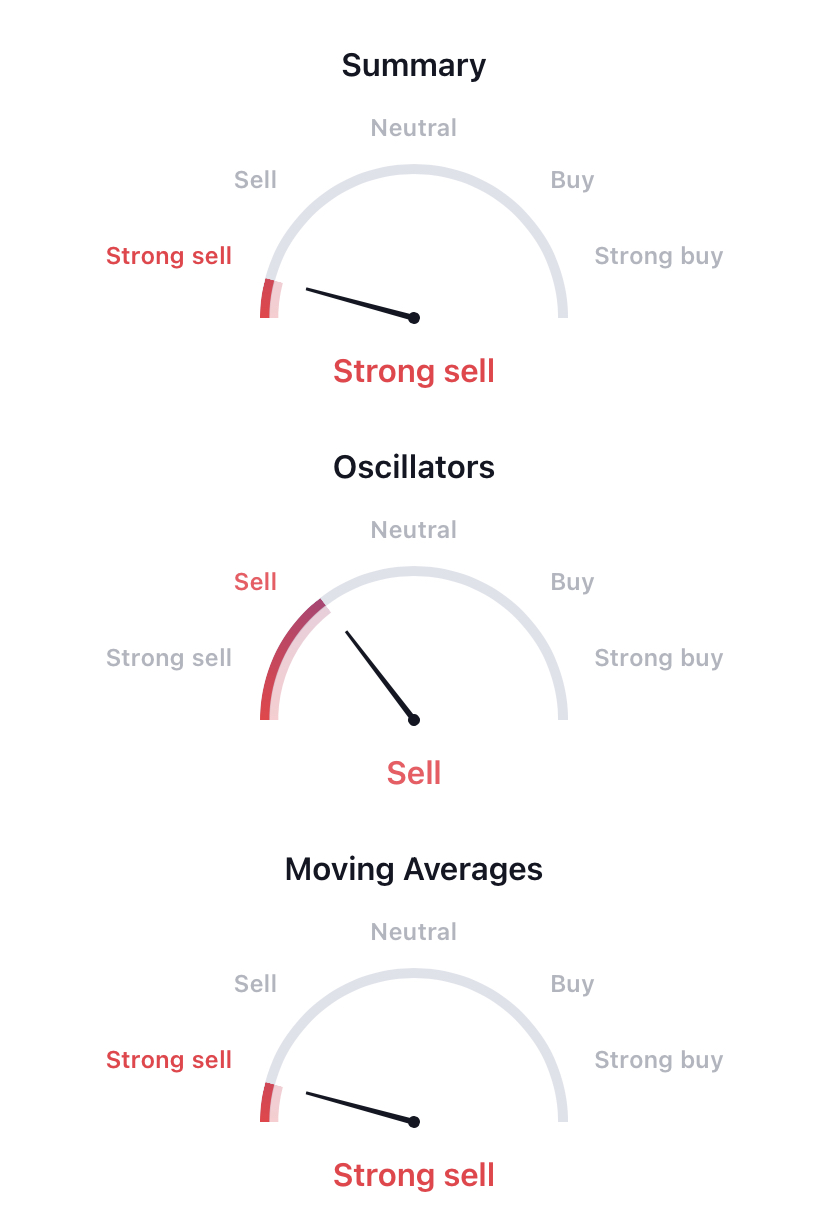Click the Oscillators heading

click(414, 468)
